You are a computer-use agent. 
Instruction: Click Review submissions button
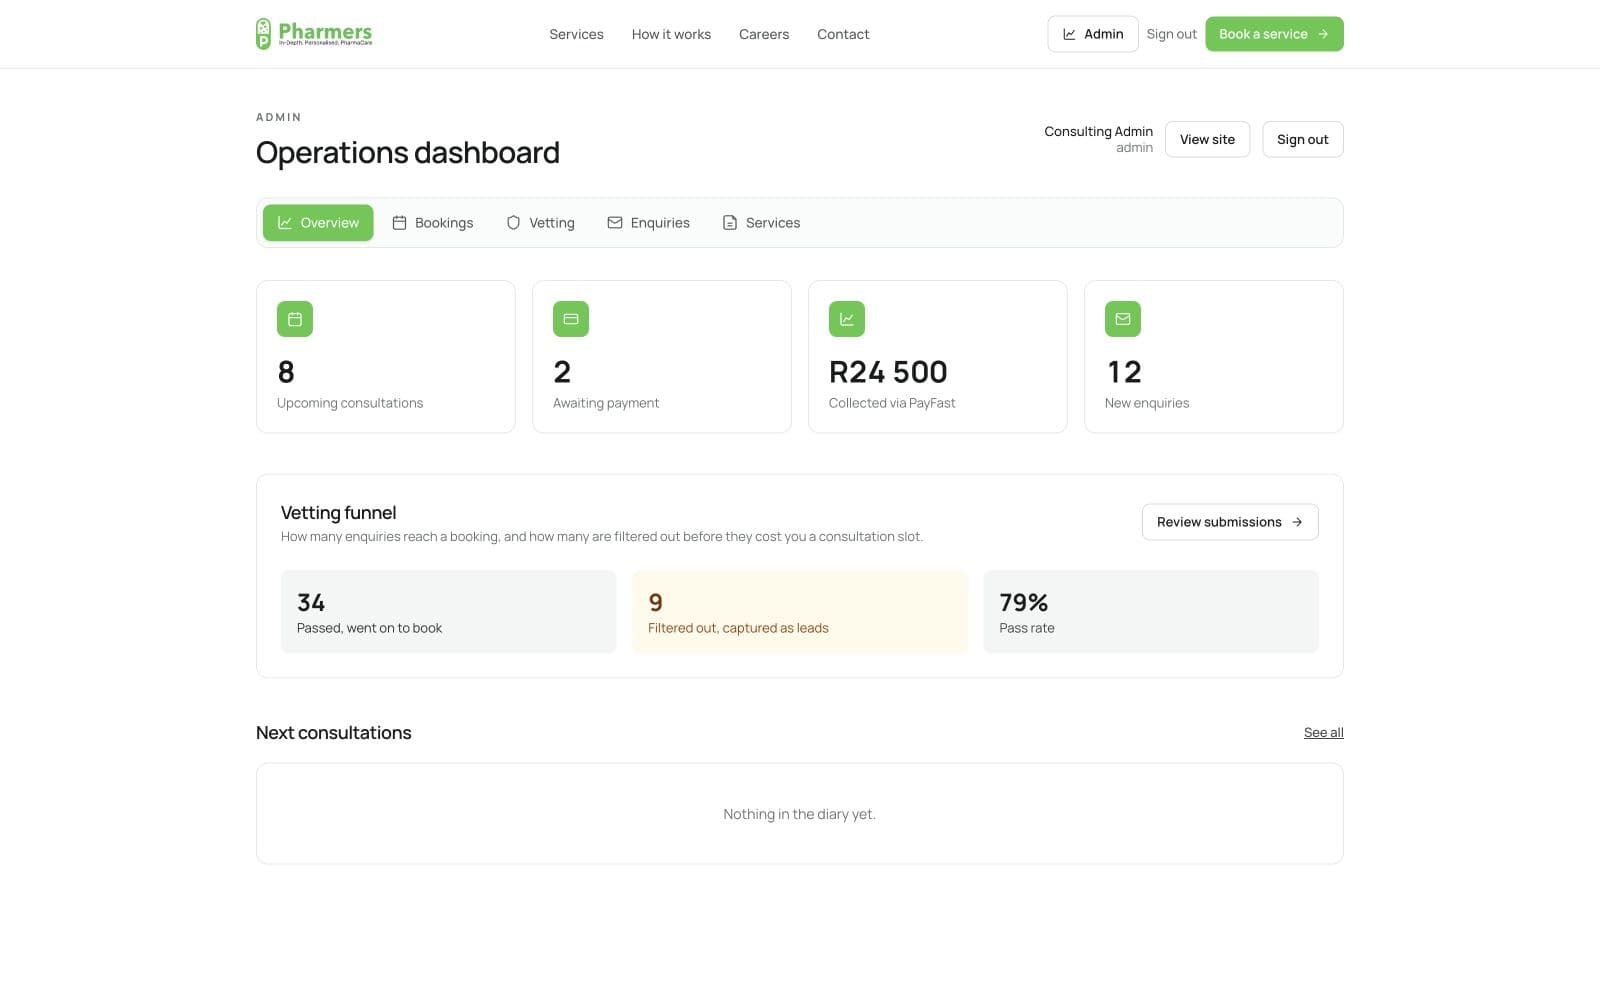(x=1230, y=522)
